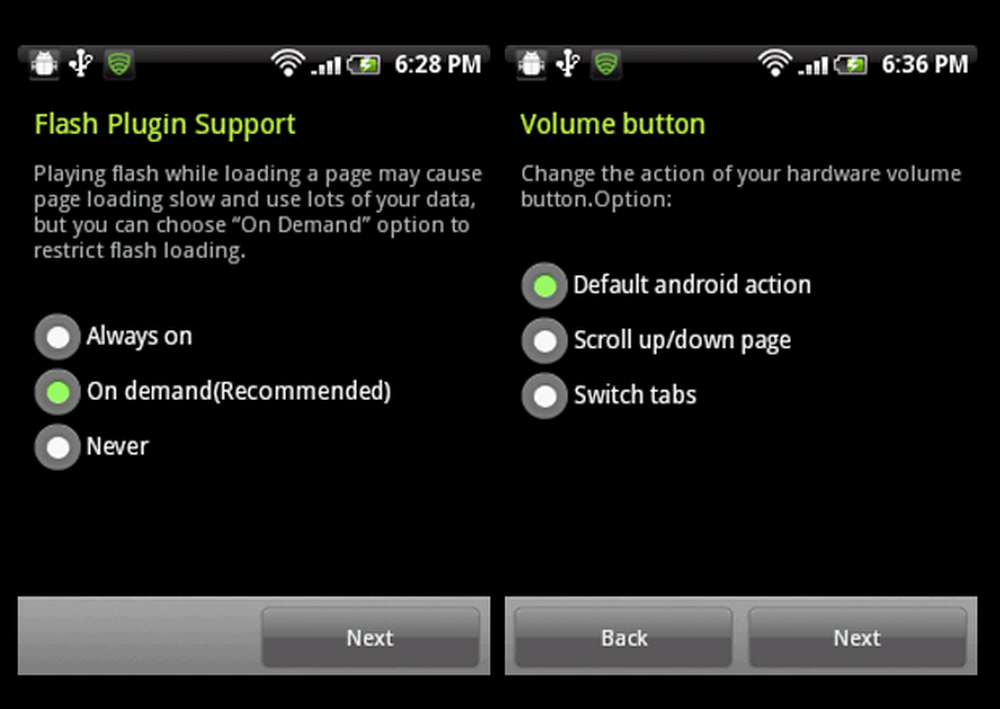The image size is (1000, 709).
Task: Select On demand(Recommended) radio button
Action: (213, 391)
